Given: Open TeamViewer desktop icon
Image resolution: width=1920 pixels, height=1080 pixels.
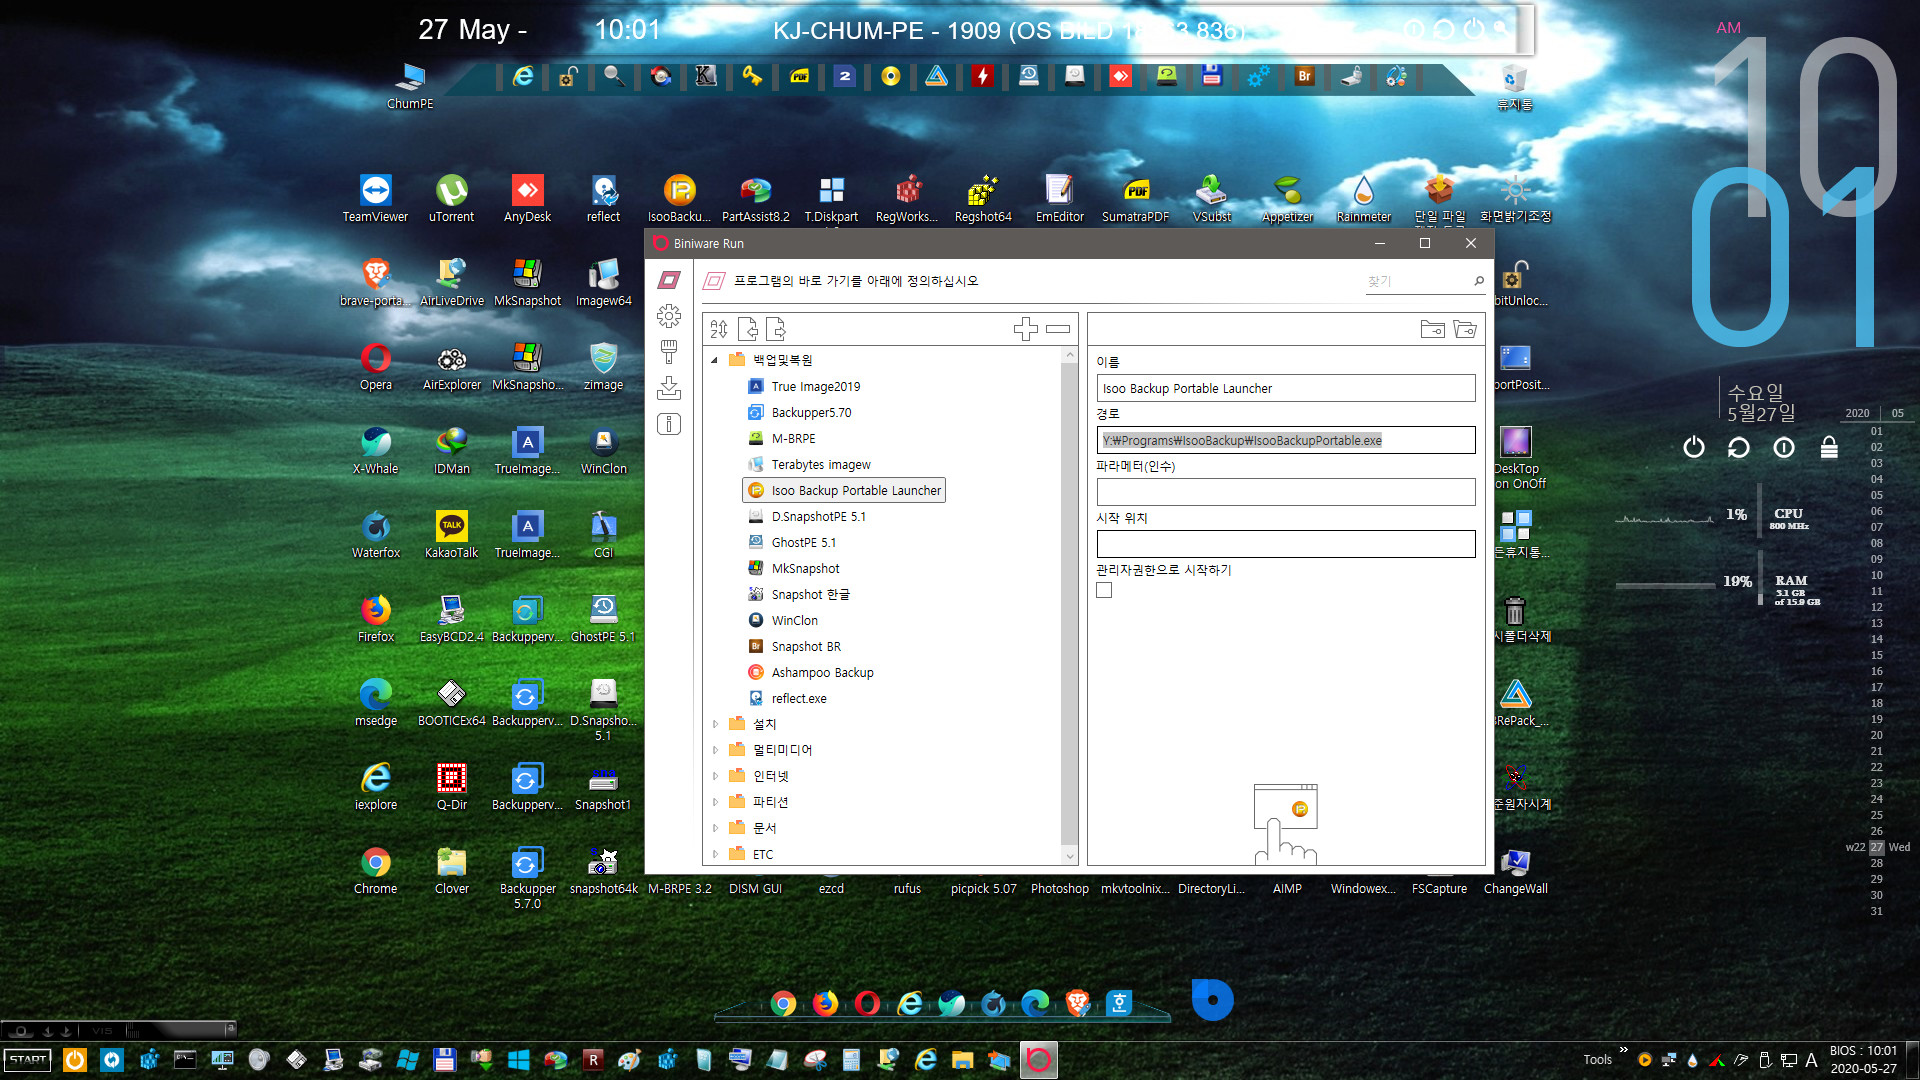Looking at the screenshot, I should tap(376, 198).
